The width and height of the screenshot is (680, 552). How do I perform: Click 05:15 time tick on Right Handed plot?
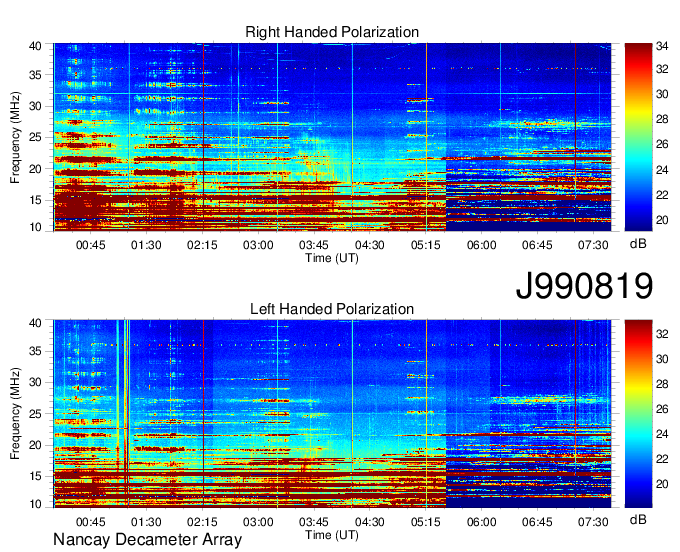425,245
